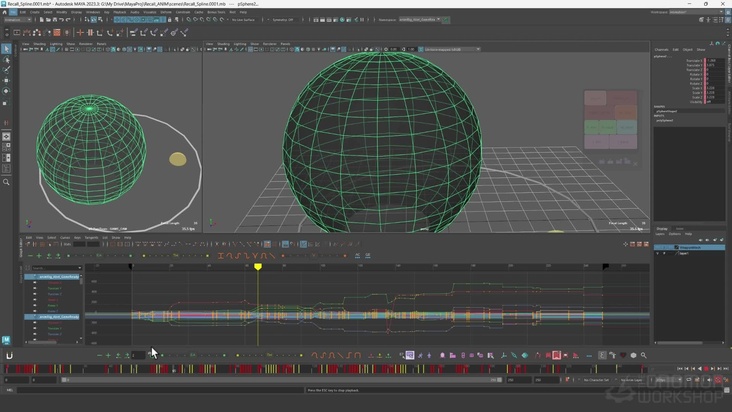
Task: Open the Namespace dropdown in status line
Action: click(420, 20)
